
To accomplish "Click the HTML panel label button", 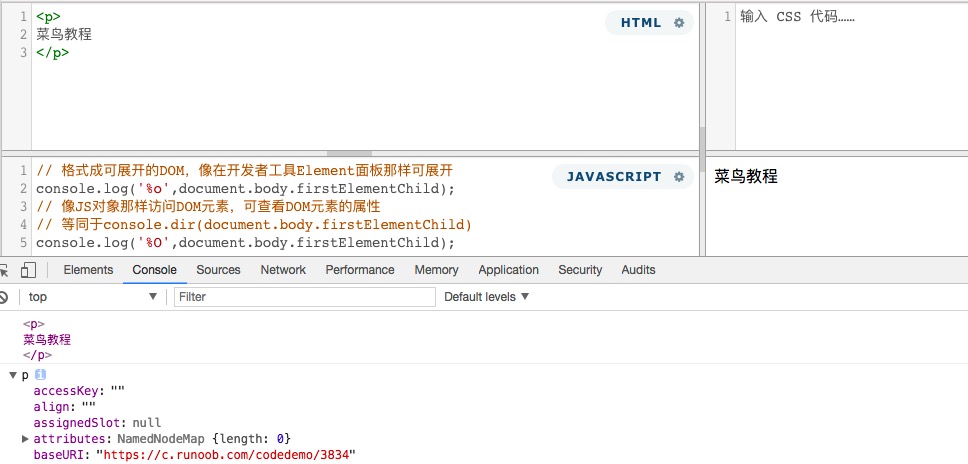I will point(640,23).
